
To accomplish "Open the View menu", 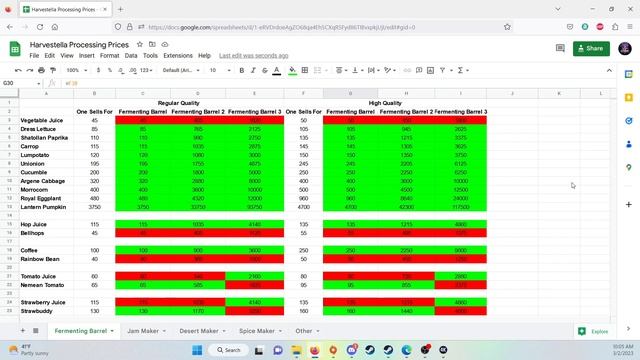I will [67, 56].
